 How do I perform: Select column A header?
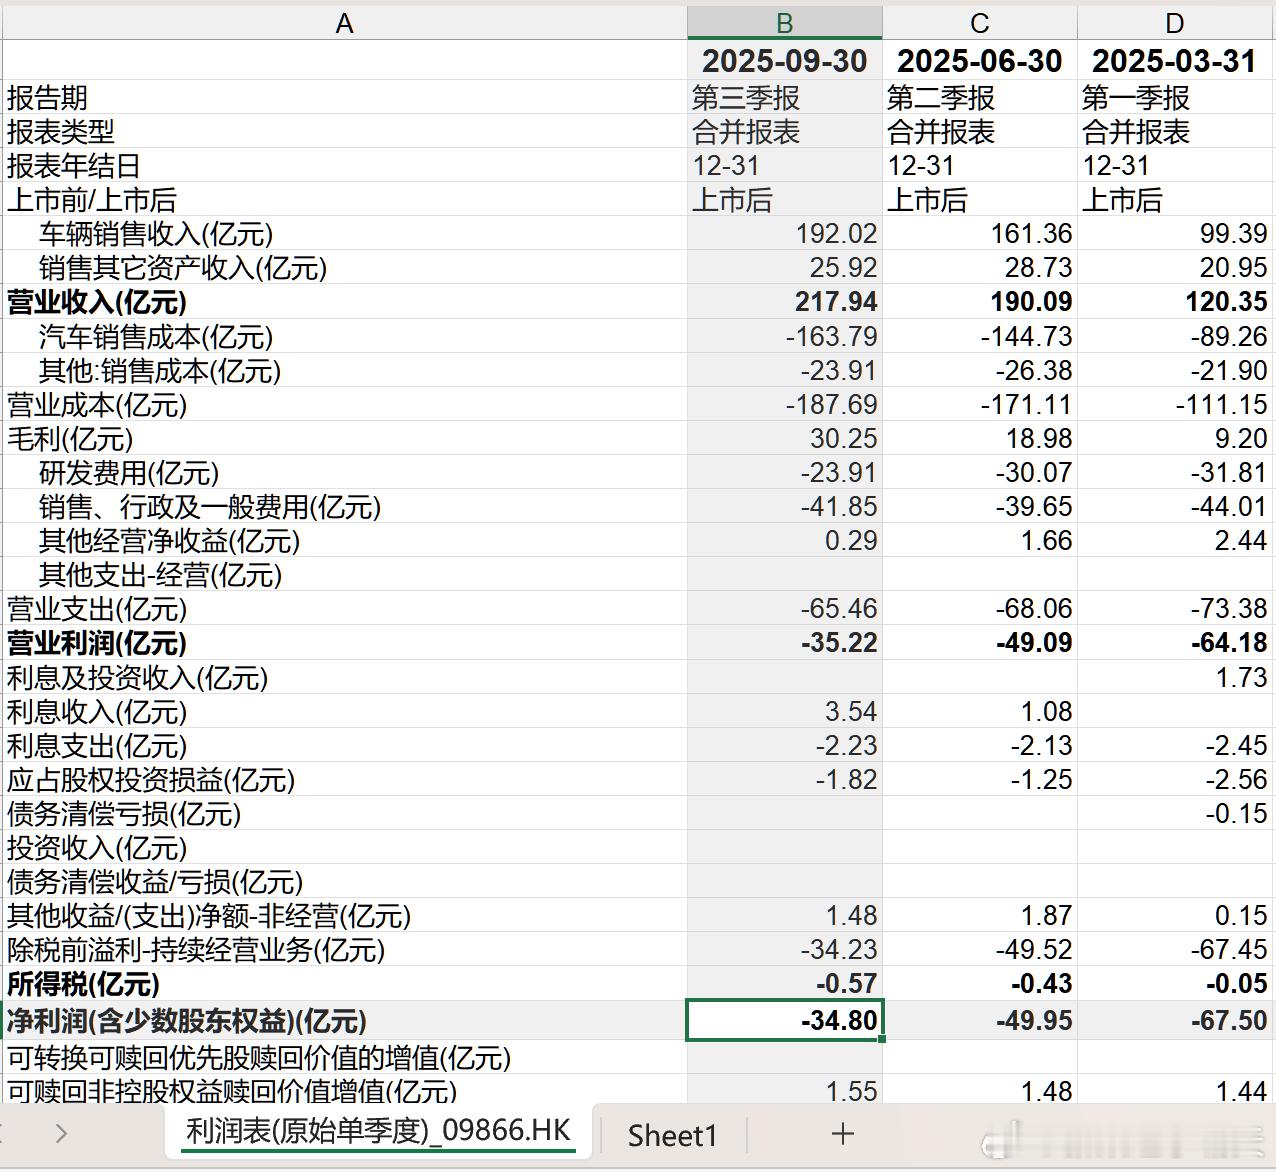(x=344, y=23)
